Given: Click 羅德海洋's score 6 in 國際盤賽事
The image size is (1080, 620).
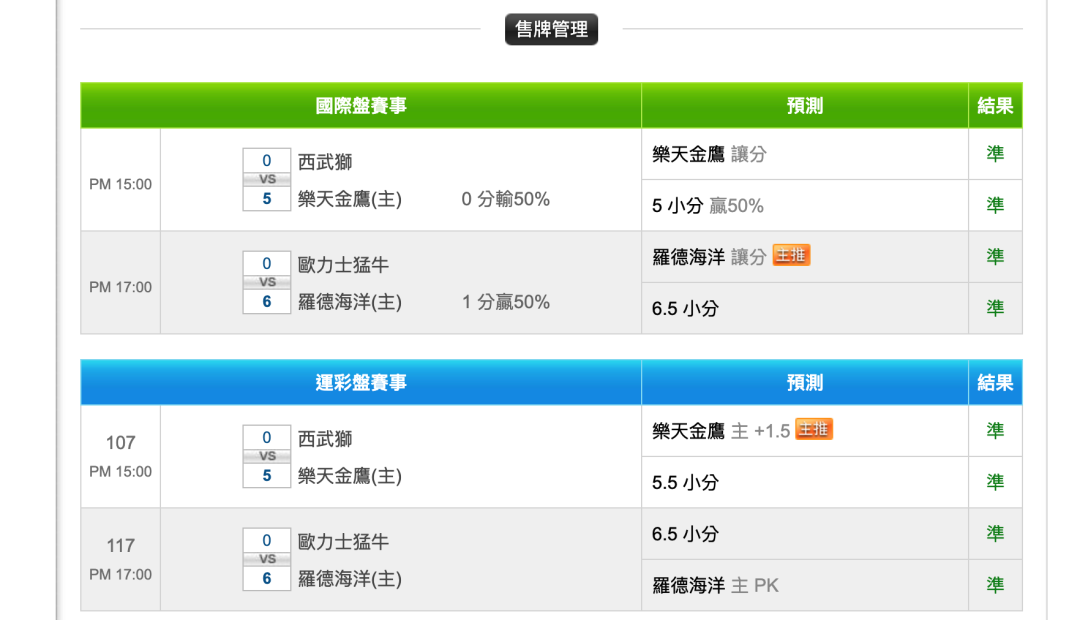Looking at the screenshot, I should pyautogui.click(x=267, y=301).
